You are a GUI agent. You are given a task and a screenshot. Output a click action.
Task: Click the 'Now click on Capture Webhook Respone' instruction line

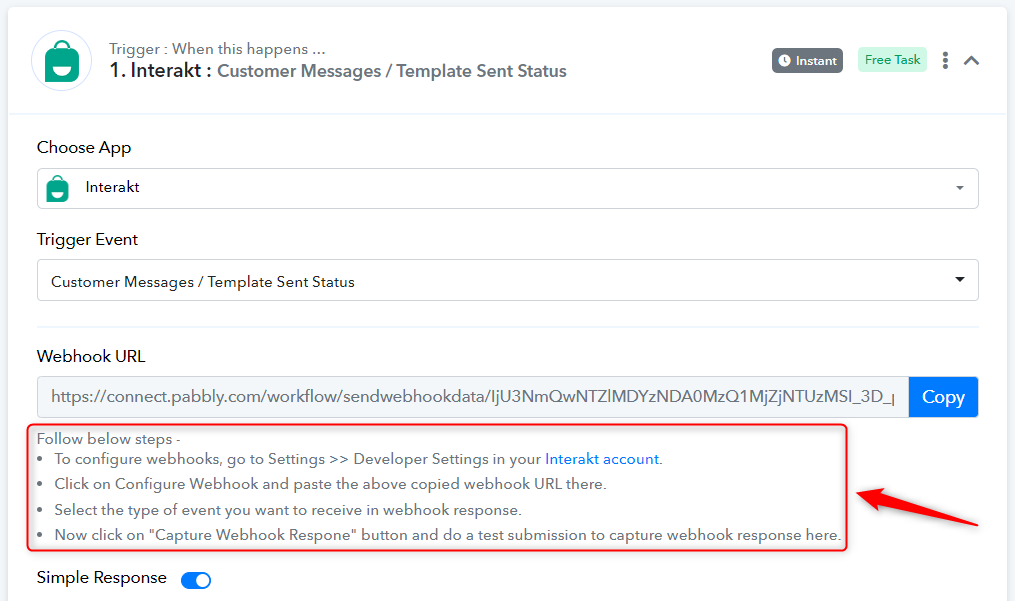click(x=448, y=535)
